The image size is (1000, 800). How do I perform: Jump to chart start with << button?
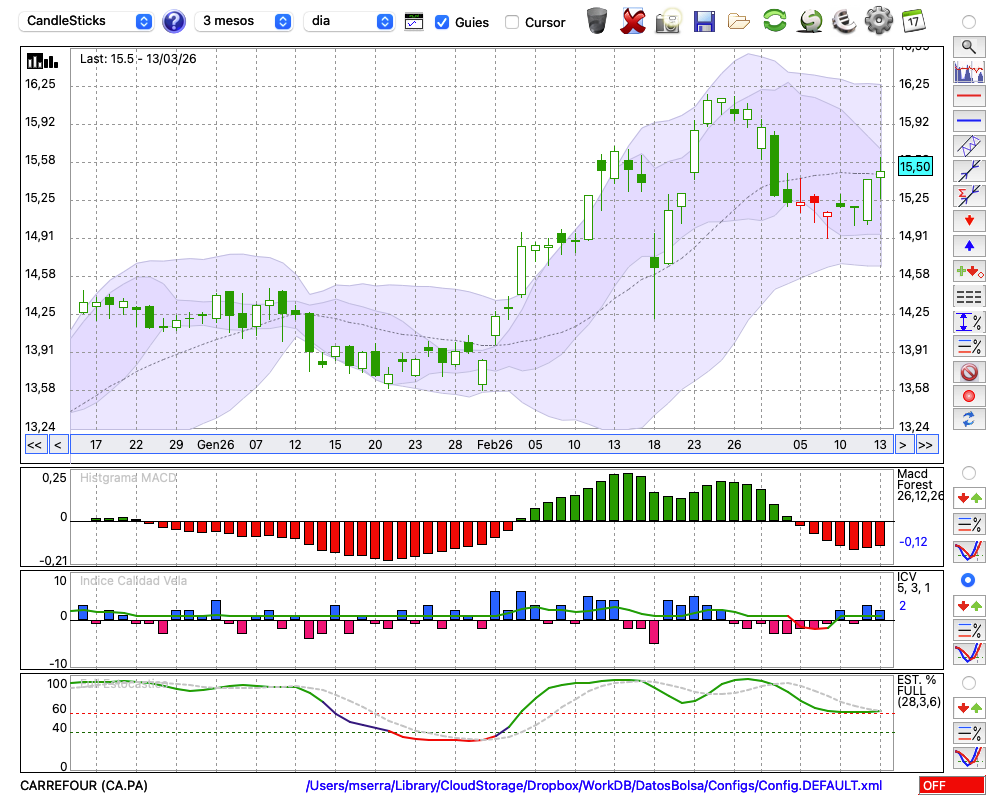click(34, 444)
